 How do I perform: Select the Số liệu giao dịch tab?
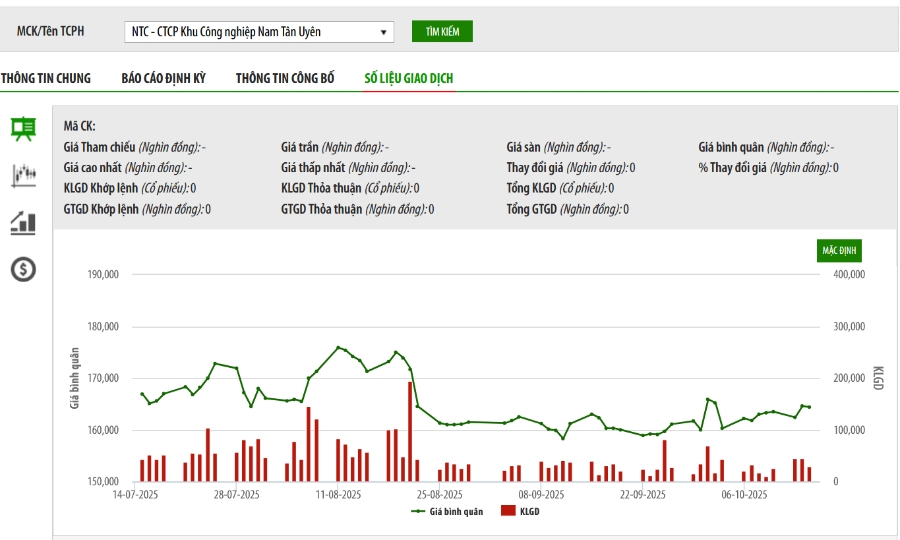click(409, 78)
